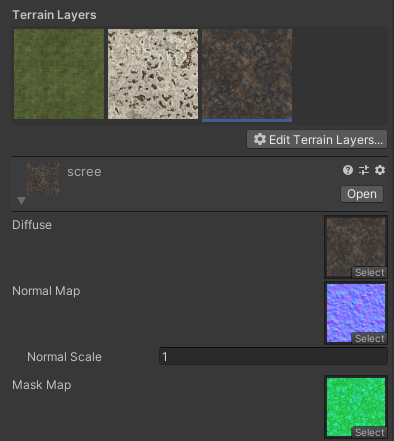Click the Normal Map label
The height and width of the screenshot is (441, 394).
[46, 291]
